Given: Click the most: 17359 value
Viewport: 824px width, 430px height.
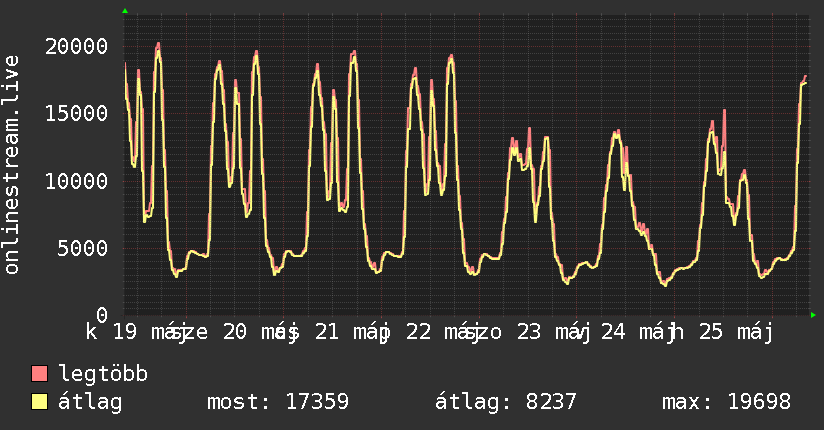Looking at the screenshot, I should click(x=278, y=402).
